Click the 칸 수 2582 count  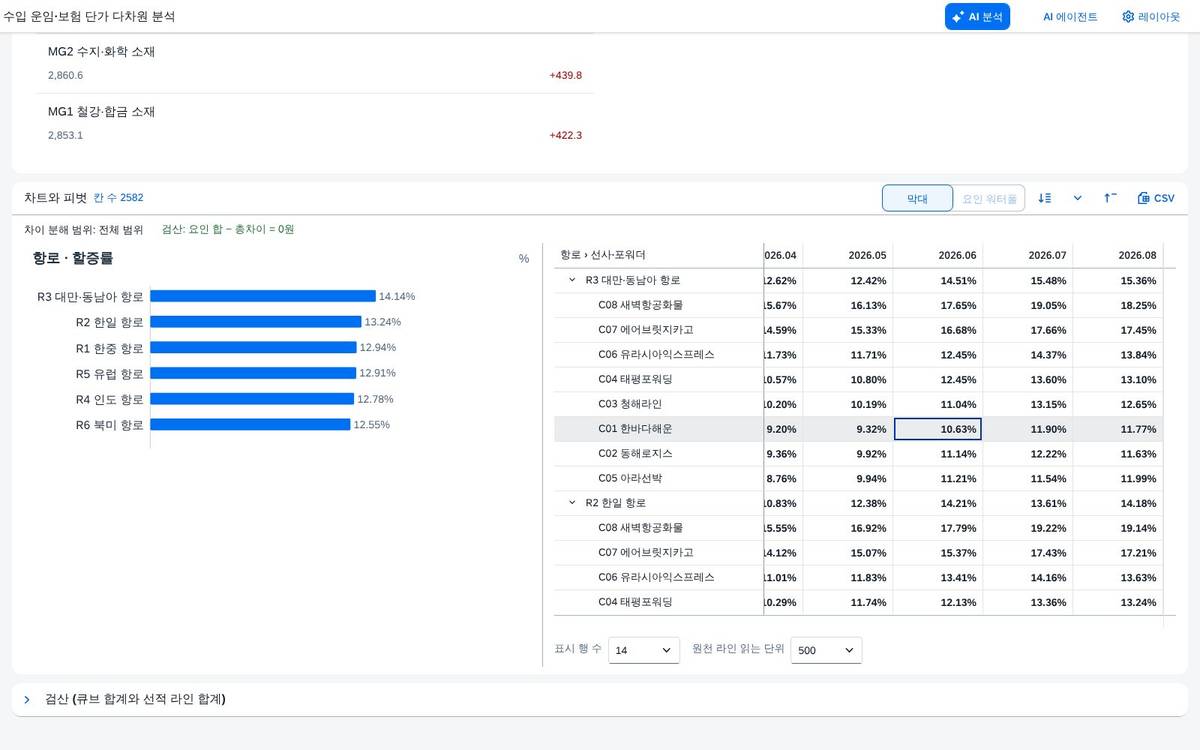(x=118, y=198)
